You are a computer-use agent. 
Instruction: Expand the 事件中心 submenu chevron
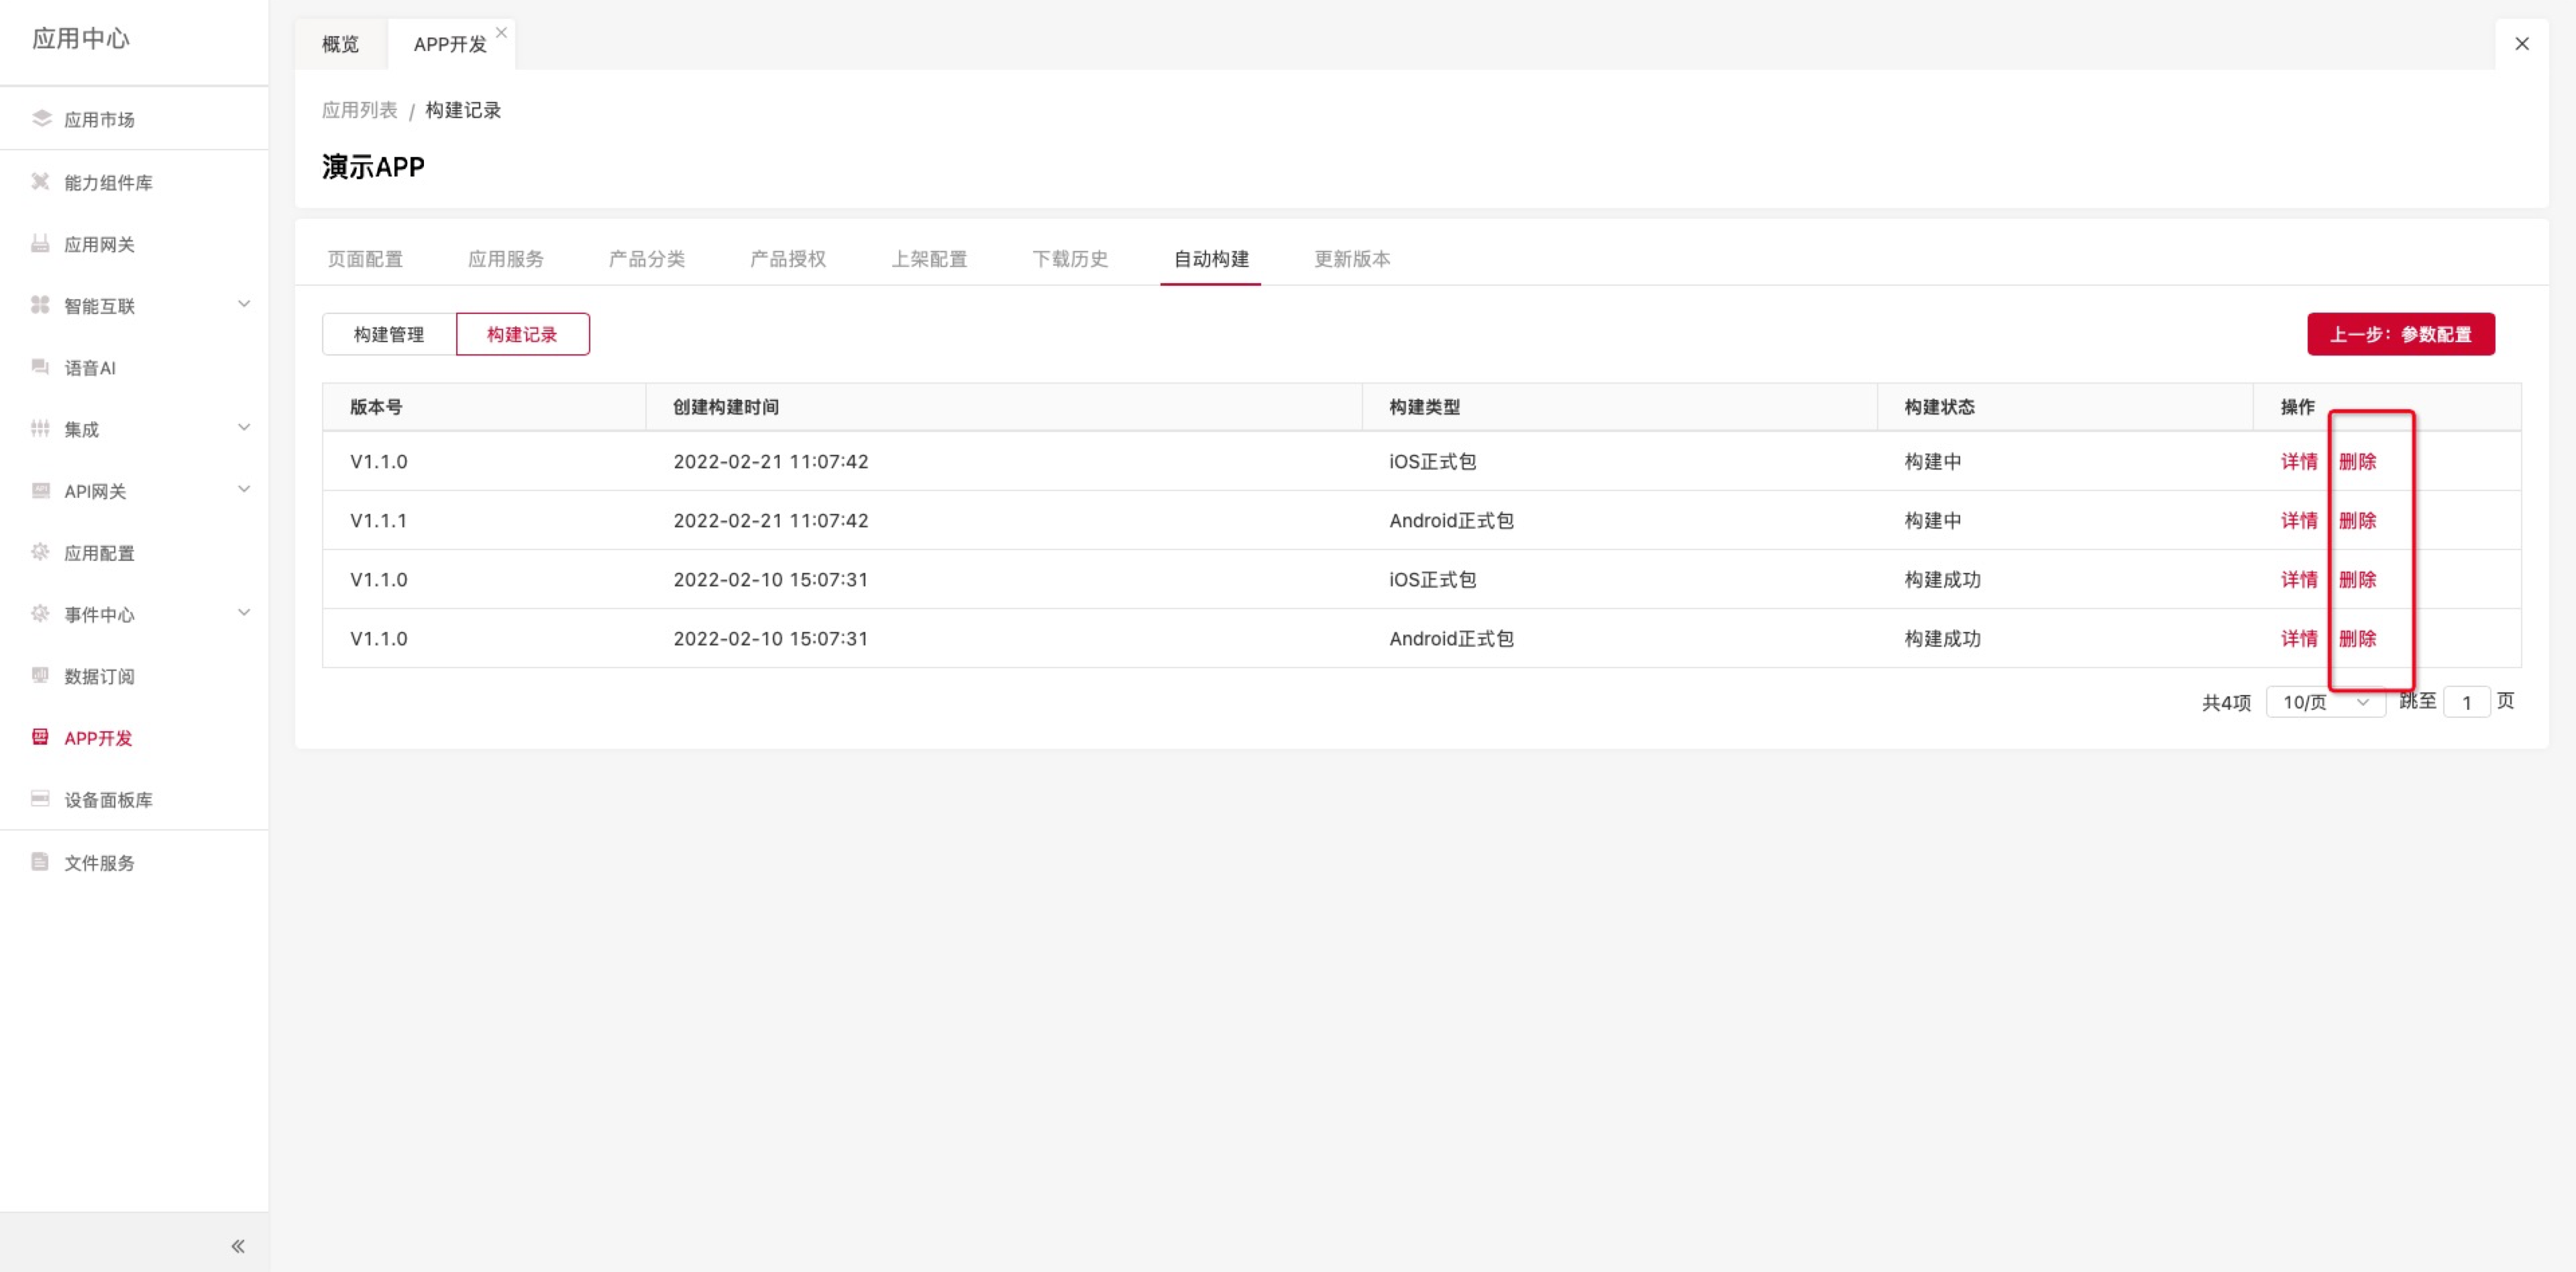click(x=244, y=613)
